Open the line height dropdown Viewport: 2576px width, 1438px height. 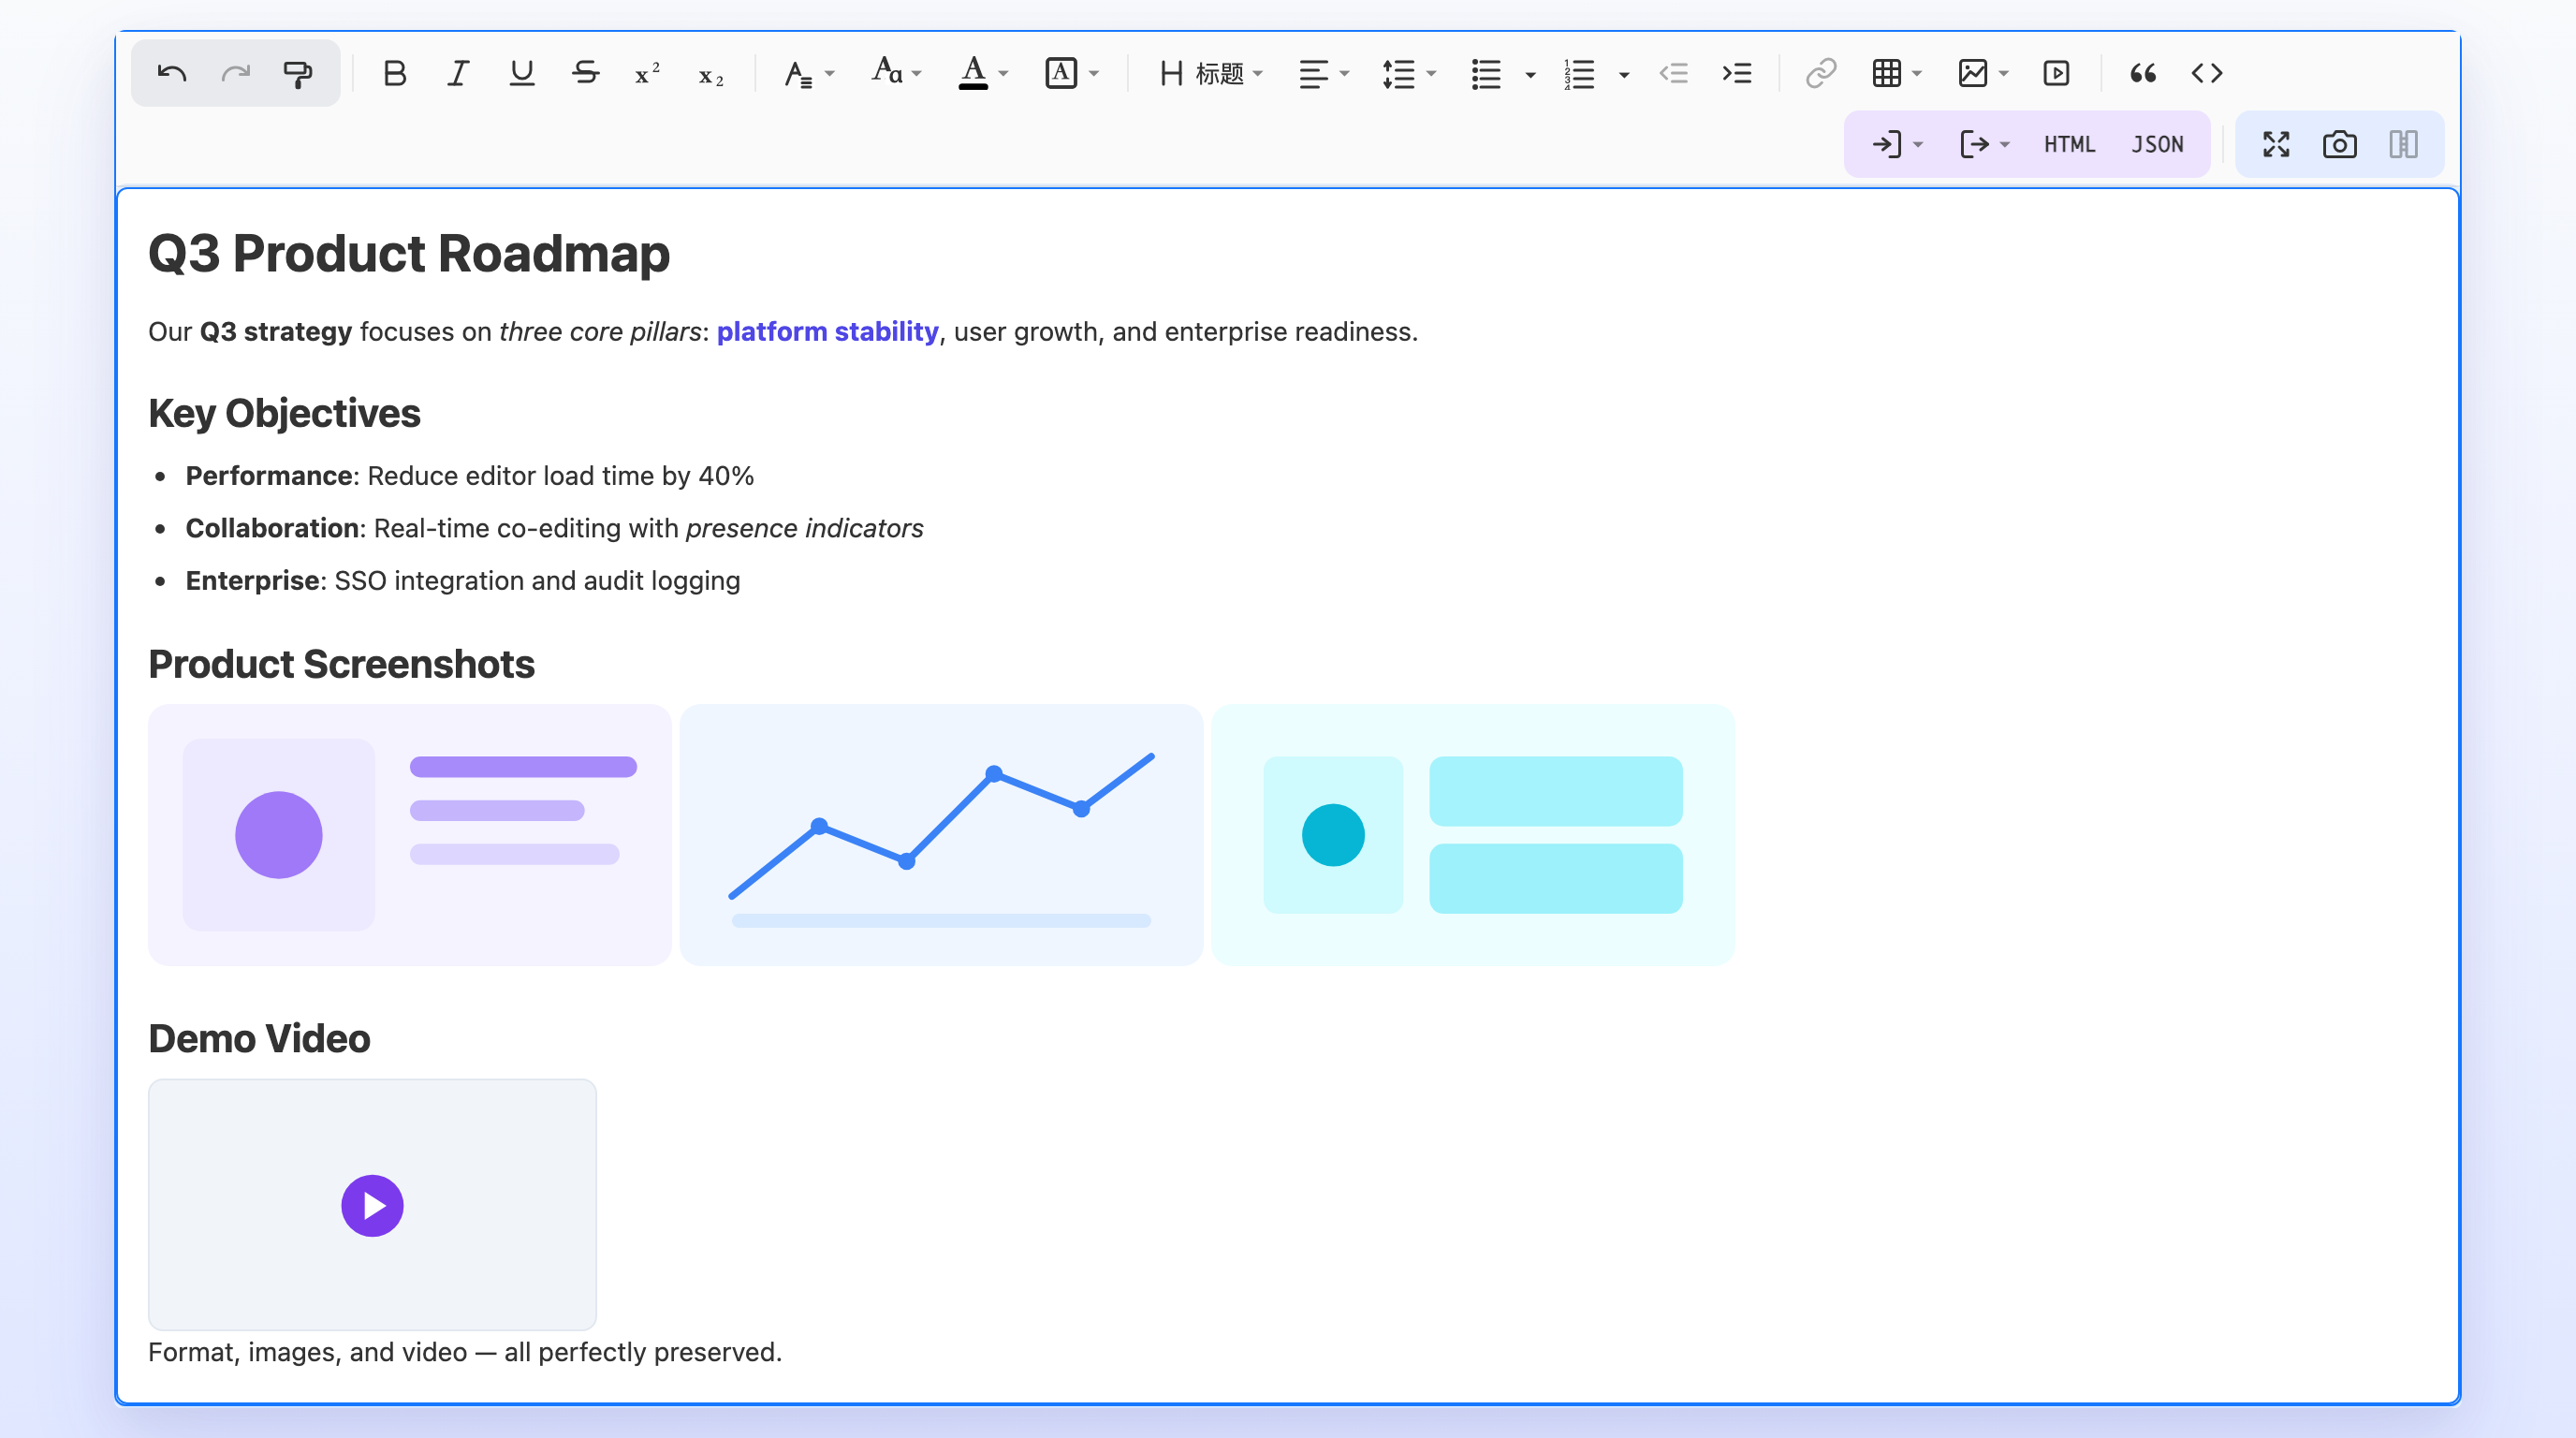[x=1410, y=73]
